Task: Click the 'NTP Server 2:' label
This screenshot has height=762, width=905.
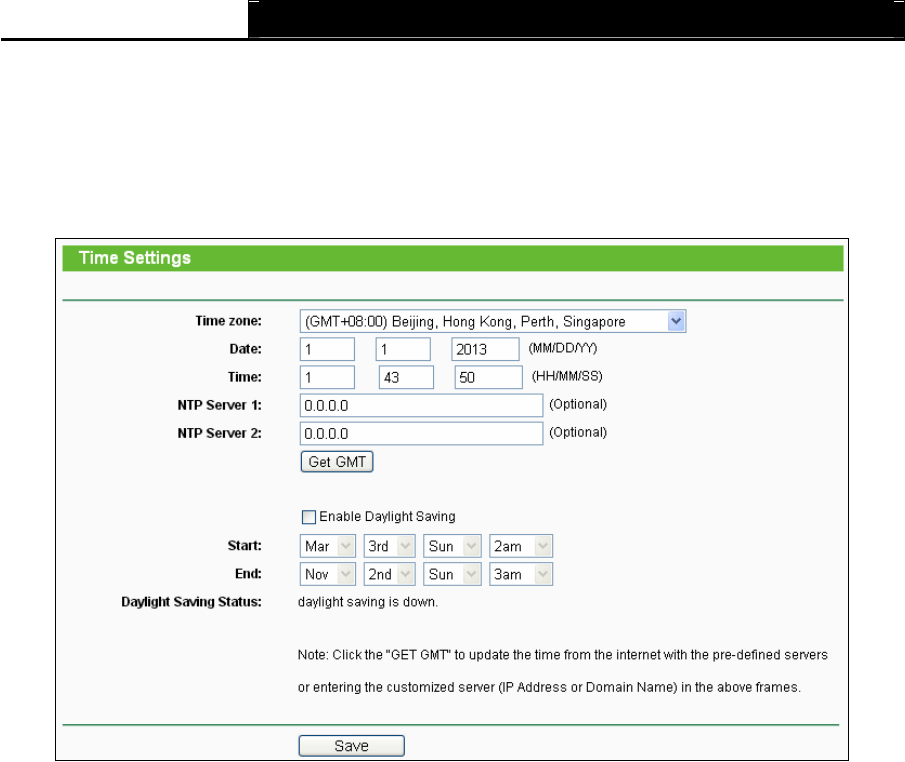Action: point(219,434)
